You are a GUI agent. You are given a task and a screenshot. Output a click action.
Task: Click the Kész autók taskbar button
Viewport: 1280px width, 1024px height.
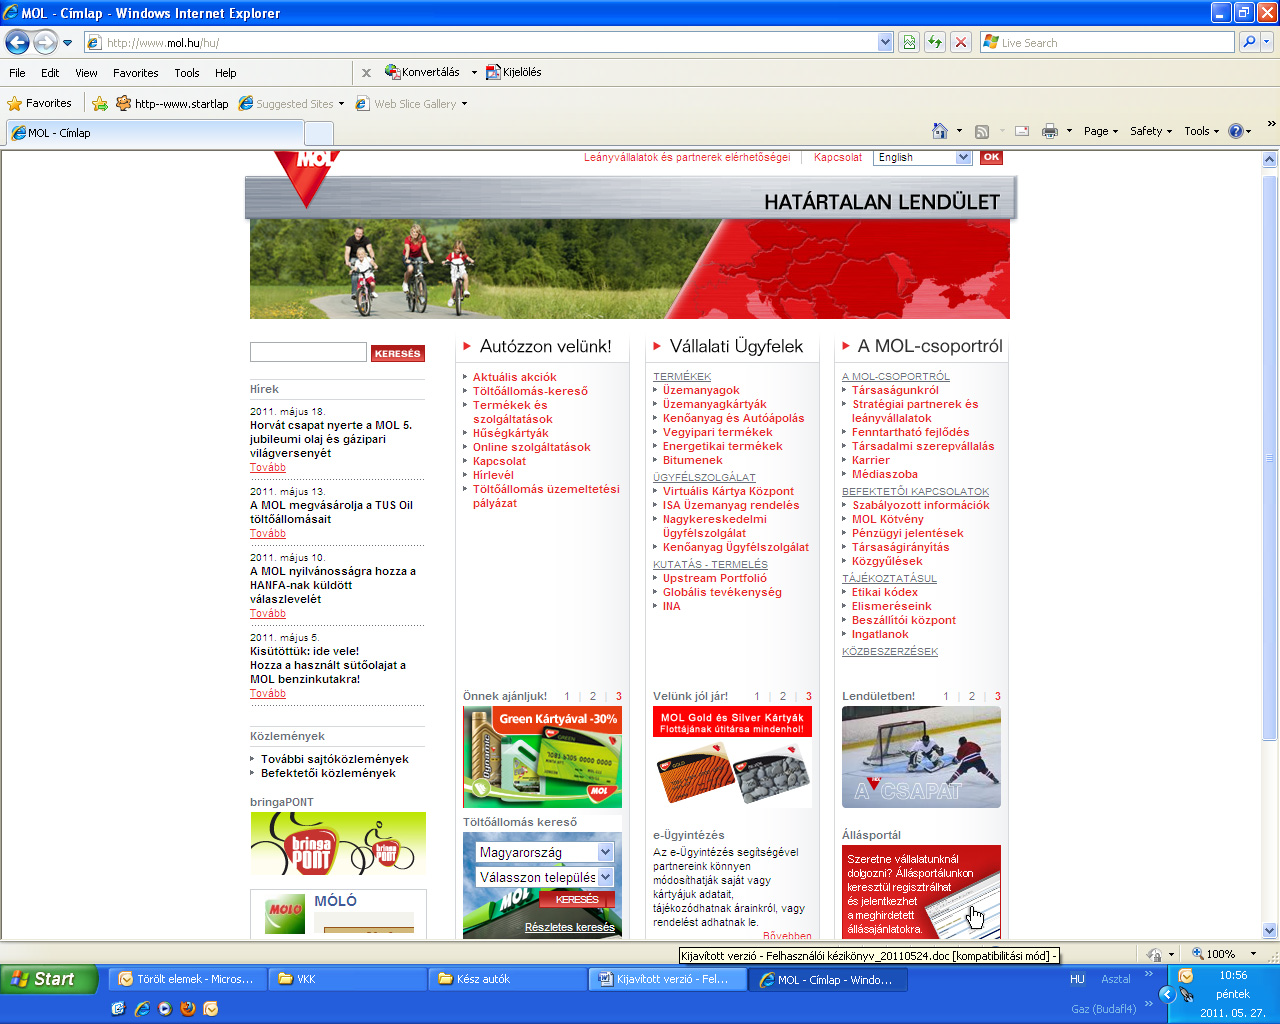click(507, 979)
